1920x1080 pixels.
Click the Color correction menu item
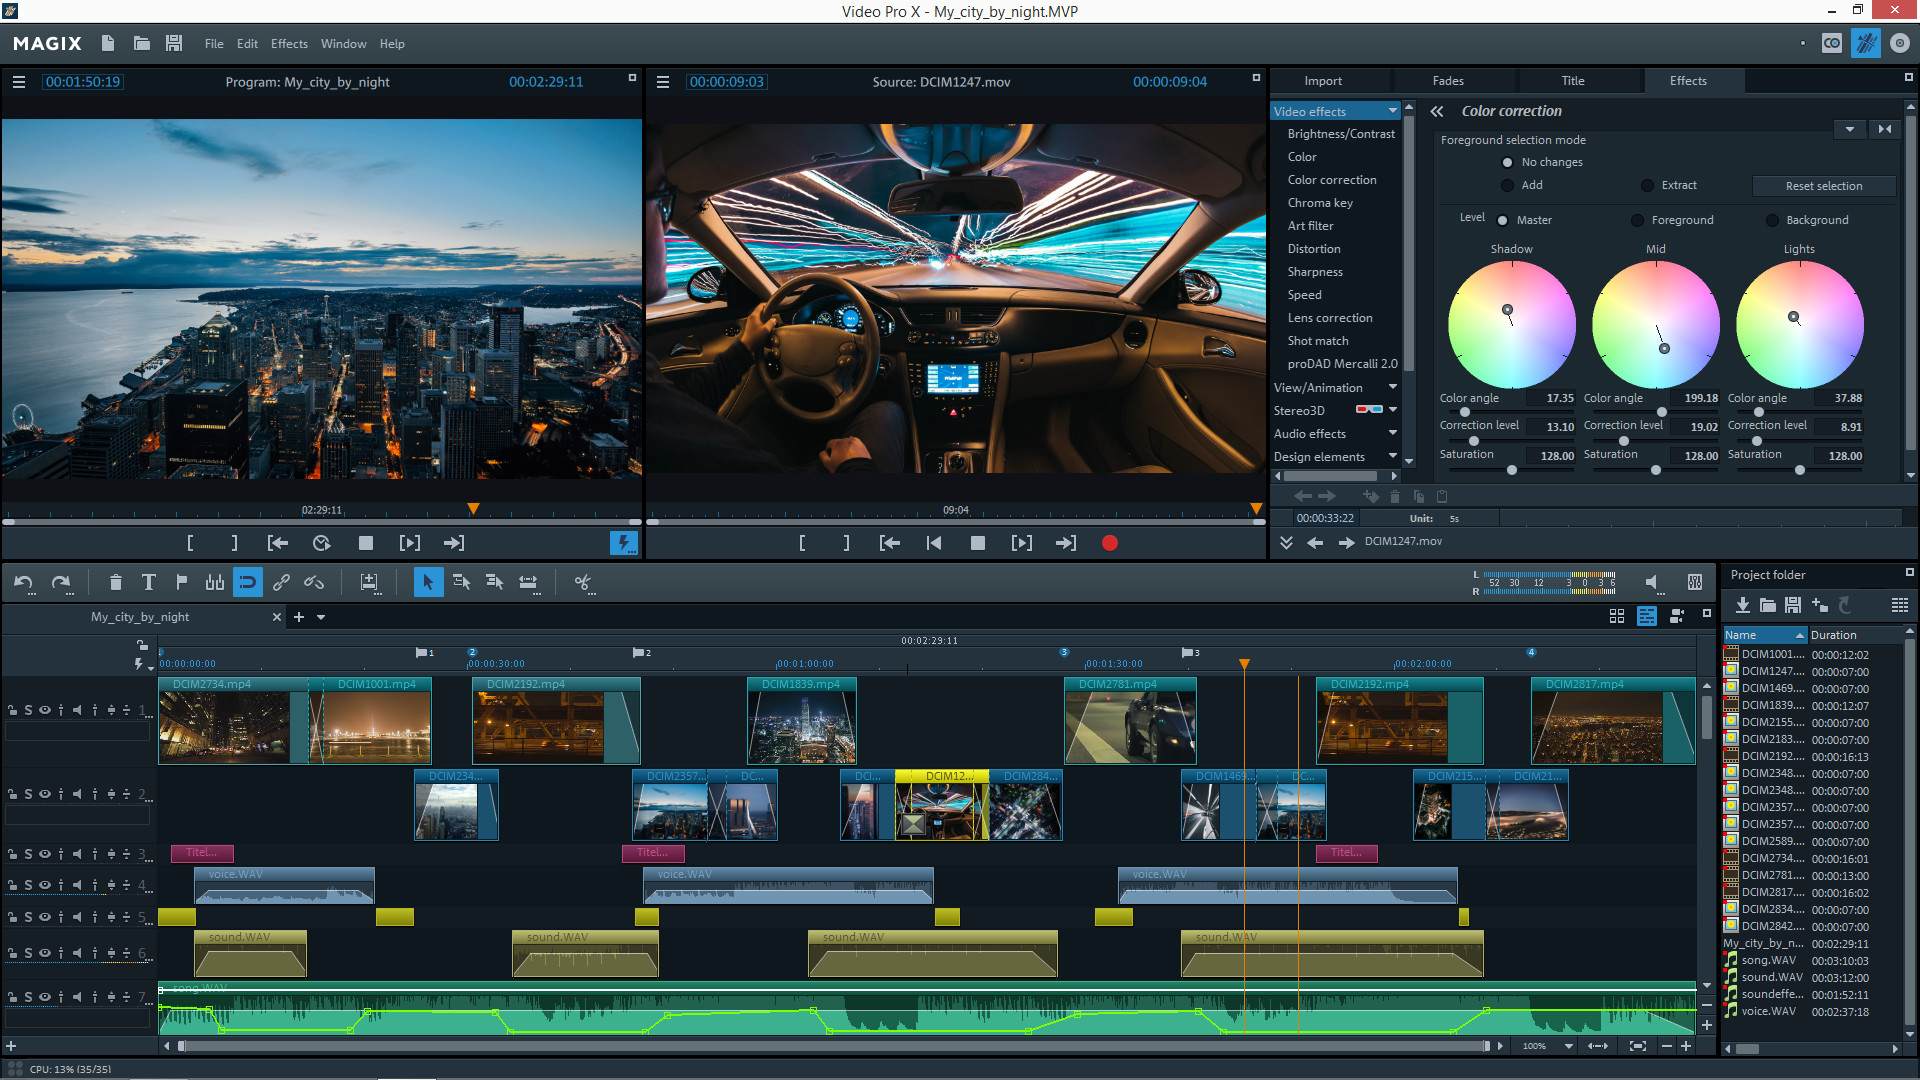click(x=1332, y=179)
